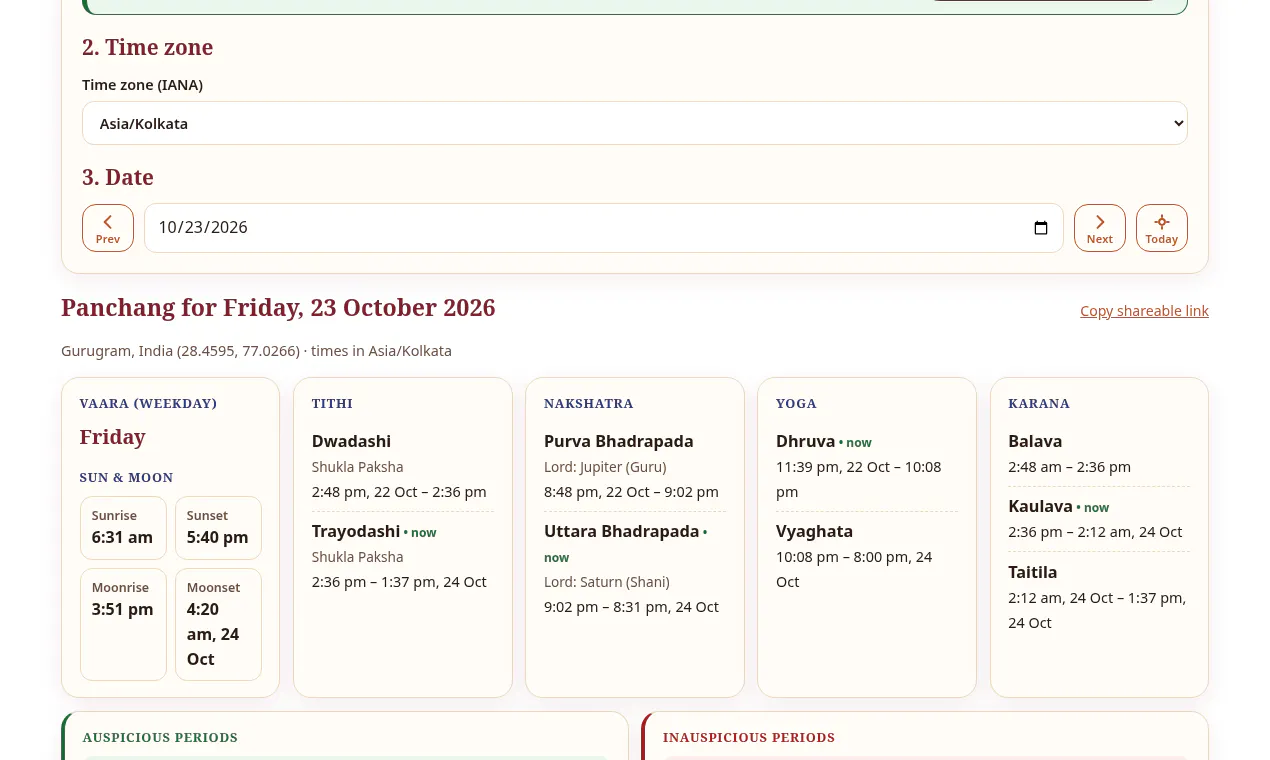Click the Dwadashi tithi name
Screen dimensions: 1270x760
click(x=351, y=441)
